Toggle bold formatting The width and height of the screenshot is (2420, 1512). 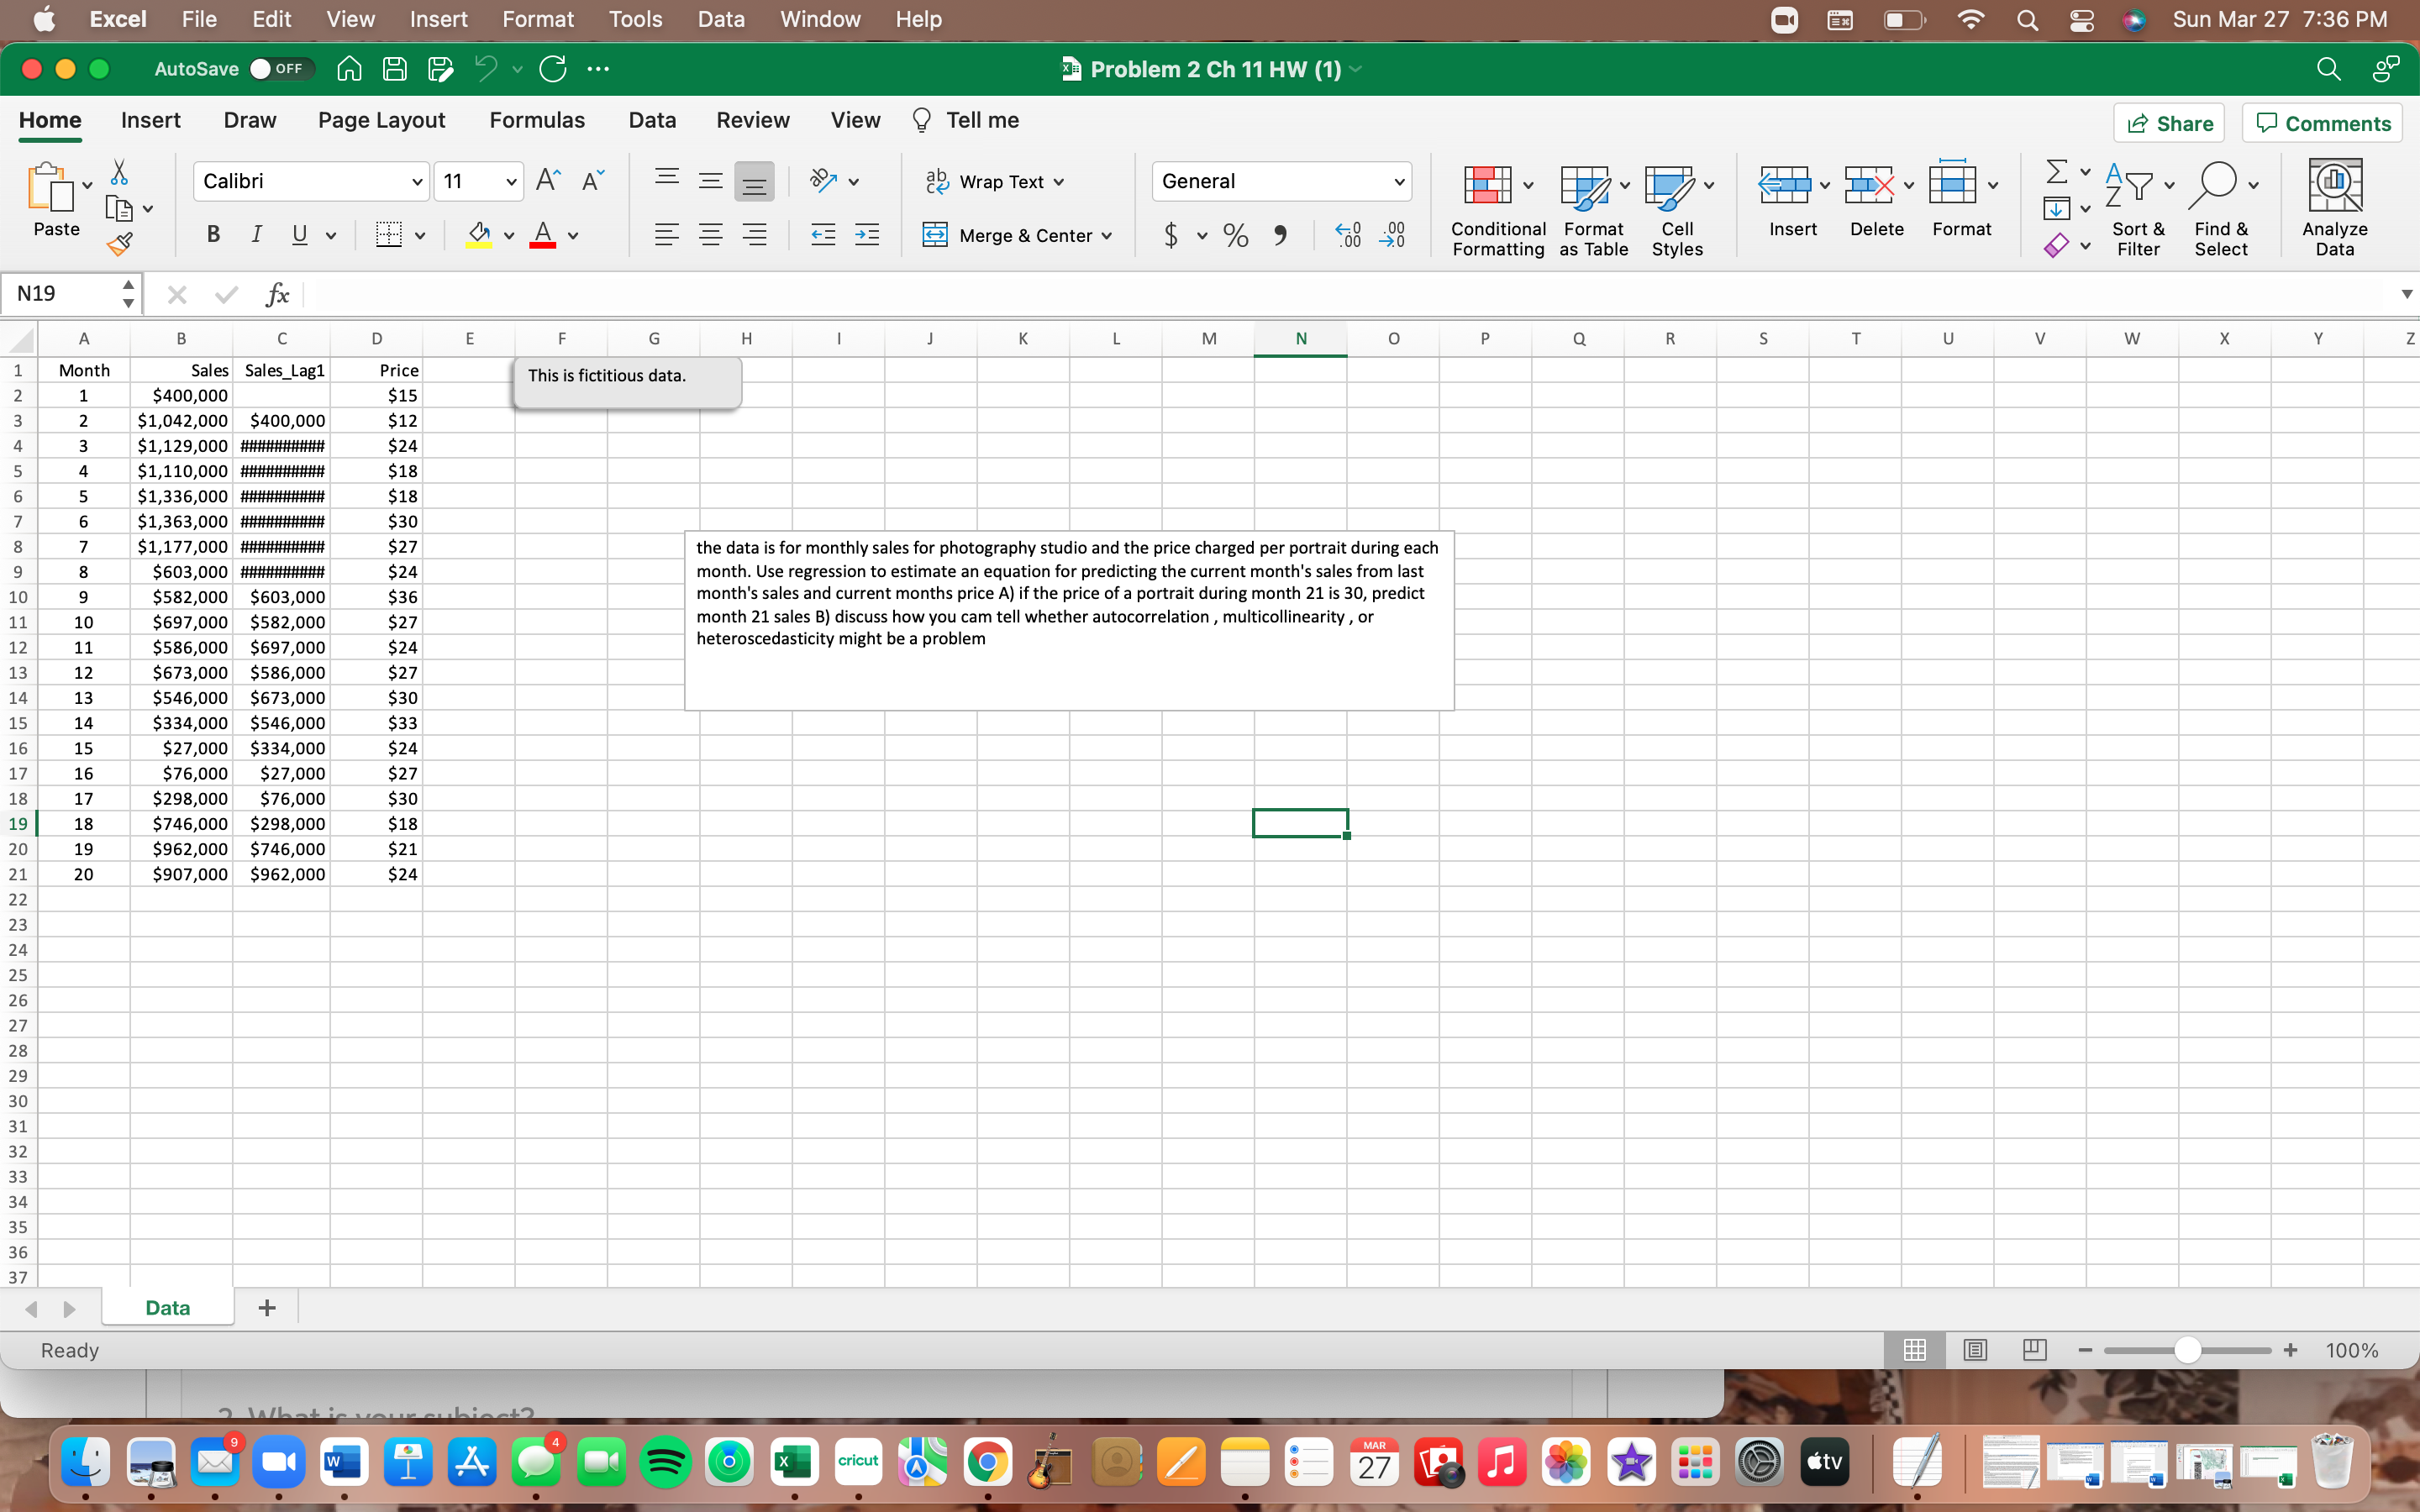[x=212, y=235]
